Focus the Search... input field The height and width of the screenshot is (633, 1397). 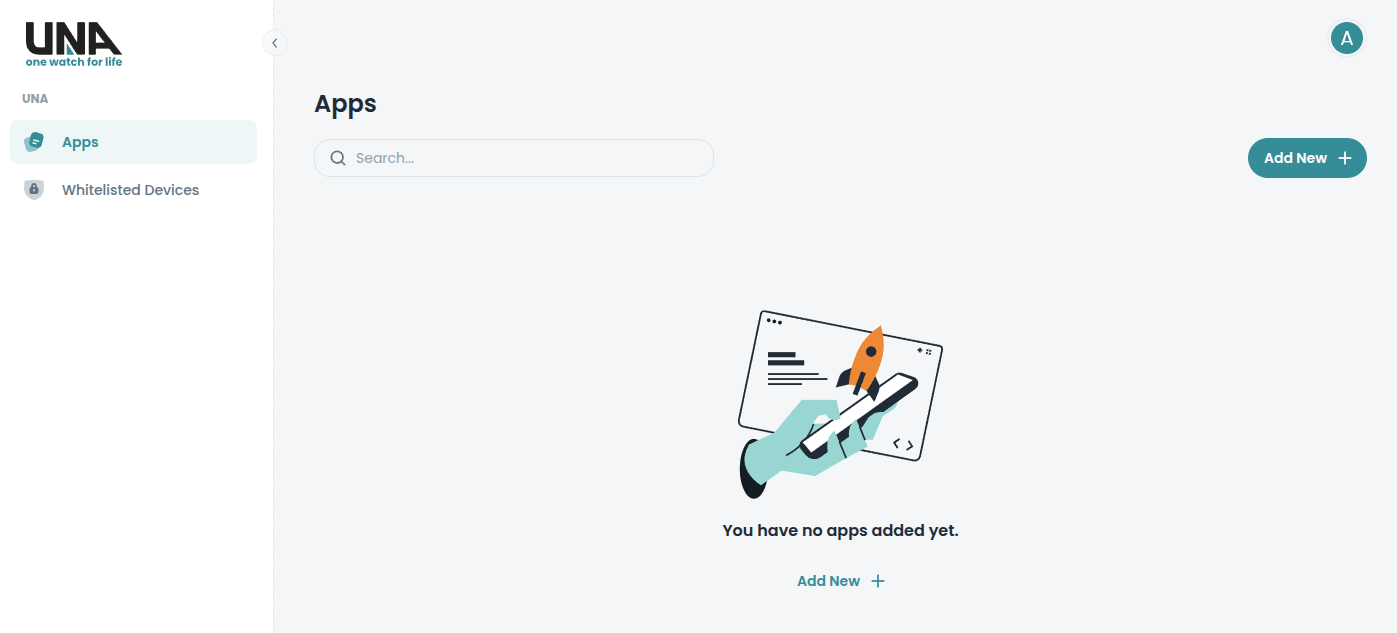tap(514, 158)
